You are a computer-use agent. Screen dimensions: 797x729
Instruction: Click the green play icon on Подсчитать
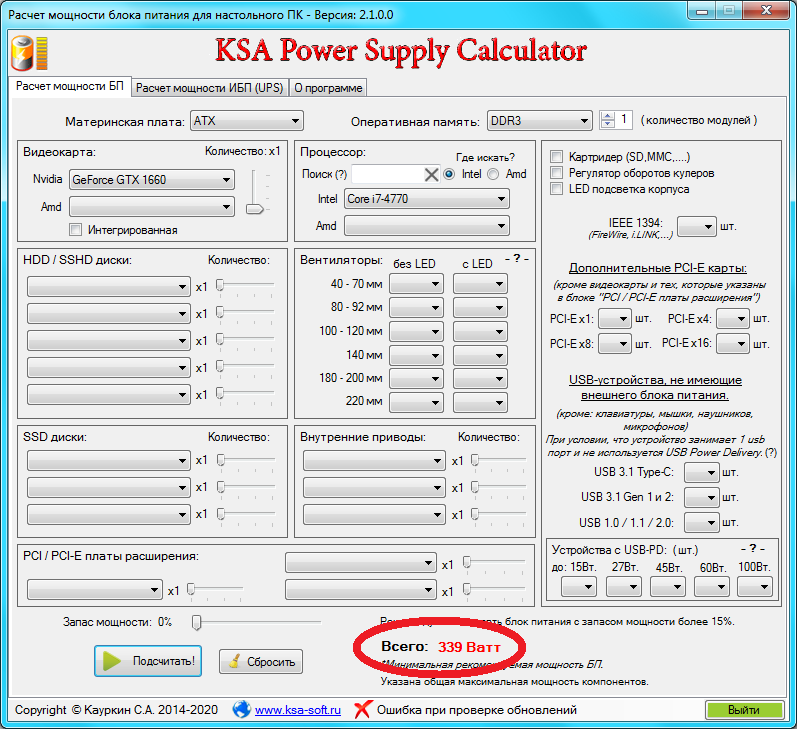pos(114,661)
